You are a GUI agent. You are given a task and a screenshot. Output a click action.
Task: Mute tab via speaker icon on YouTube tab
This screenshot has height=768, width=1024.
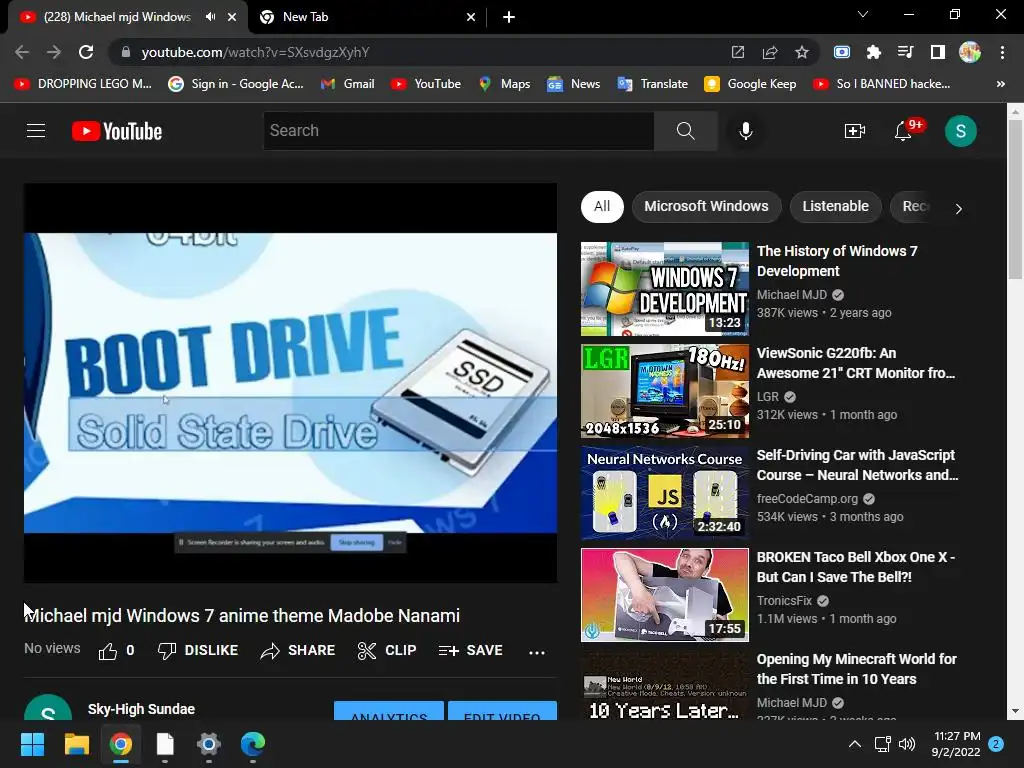tap(210, 17)
